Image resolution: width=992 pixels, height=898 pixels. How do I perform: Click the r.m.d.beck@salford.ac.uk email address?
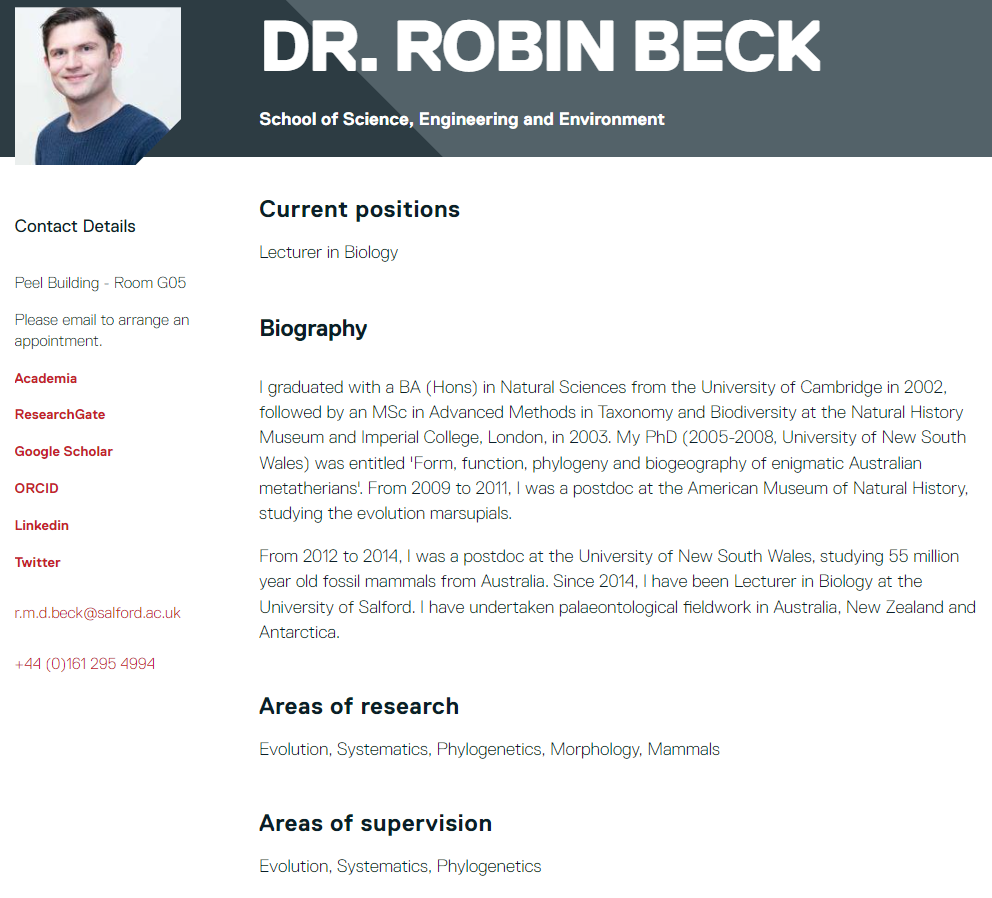click(97, 613)
